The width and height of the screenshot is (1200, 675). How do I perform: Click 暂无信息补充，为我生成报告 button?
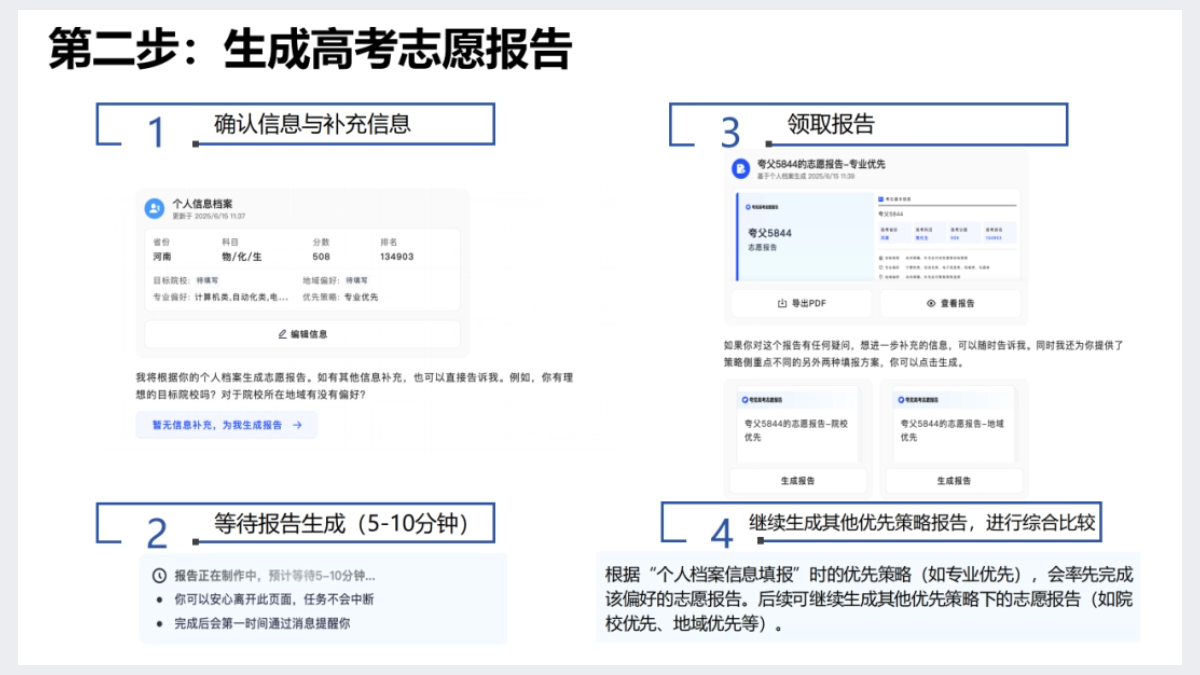click(226, 425)
